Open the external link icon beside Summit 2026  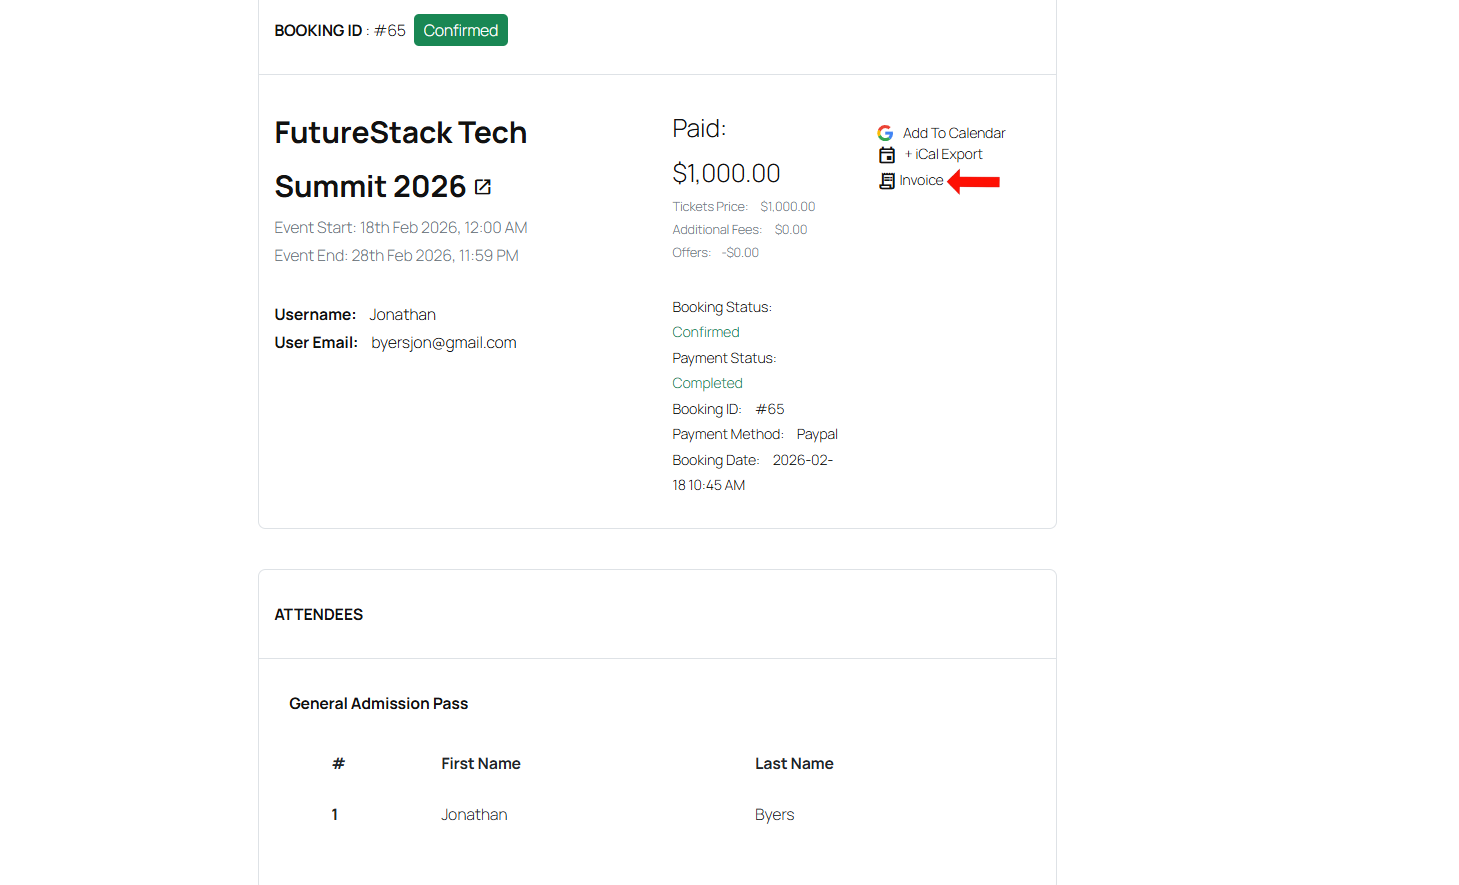[483, 187]
